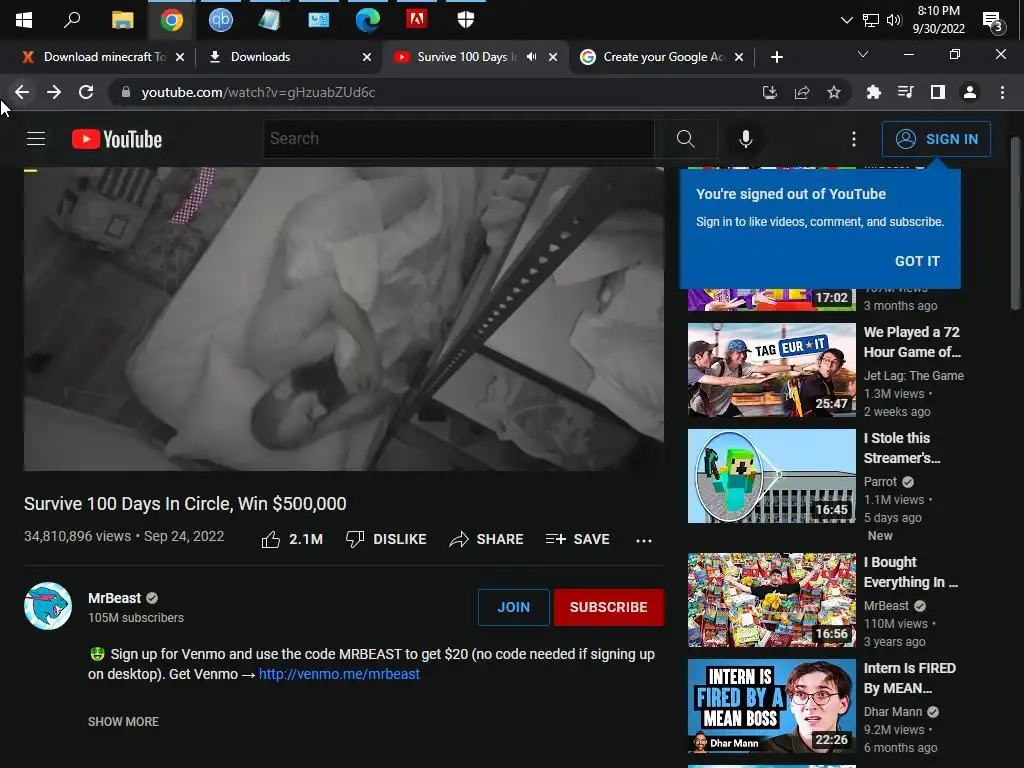Open Chrome three-dot menu
The height and width of the screenshot is (768, 1024).
point(1002,92)
